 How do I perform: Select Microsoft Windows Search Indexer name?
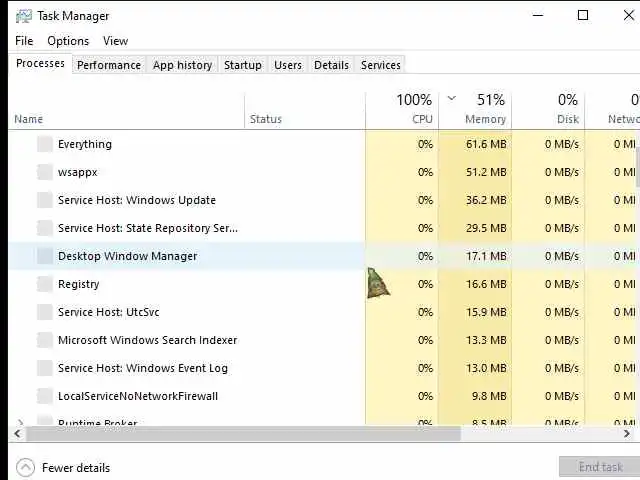(147, 340)
